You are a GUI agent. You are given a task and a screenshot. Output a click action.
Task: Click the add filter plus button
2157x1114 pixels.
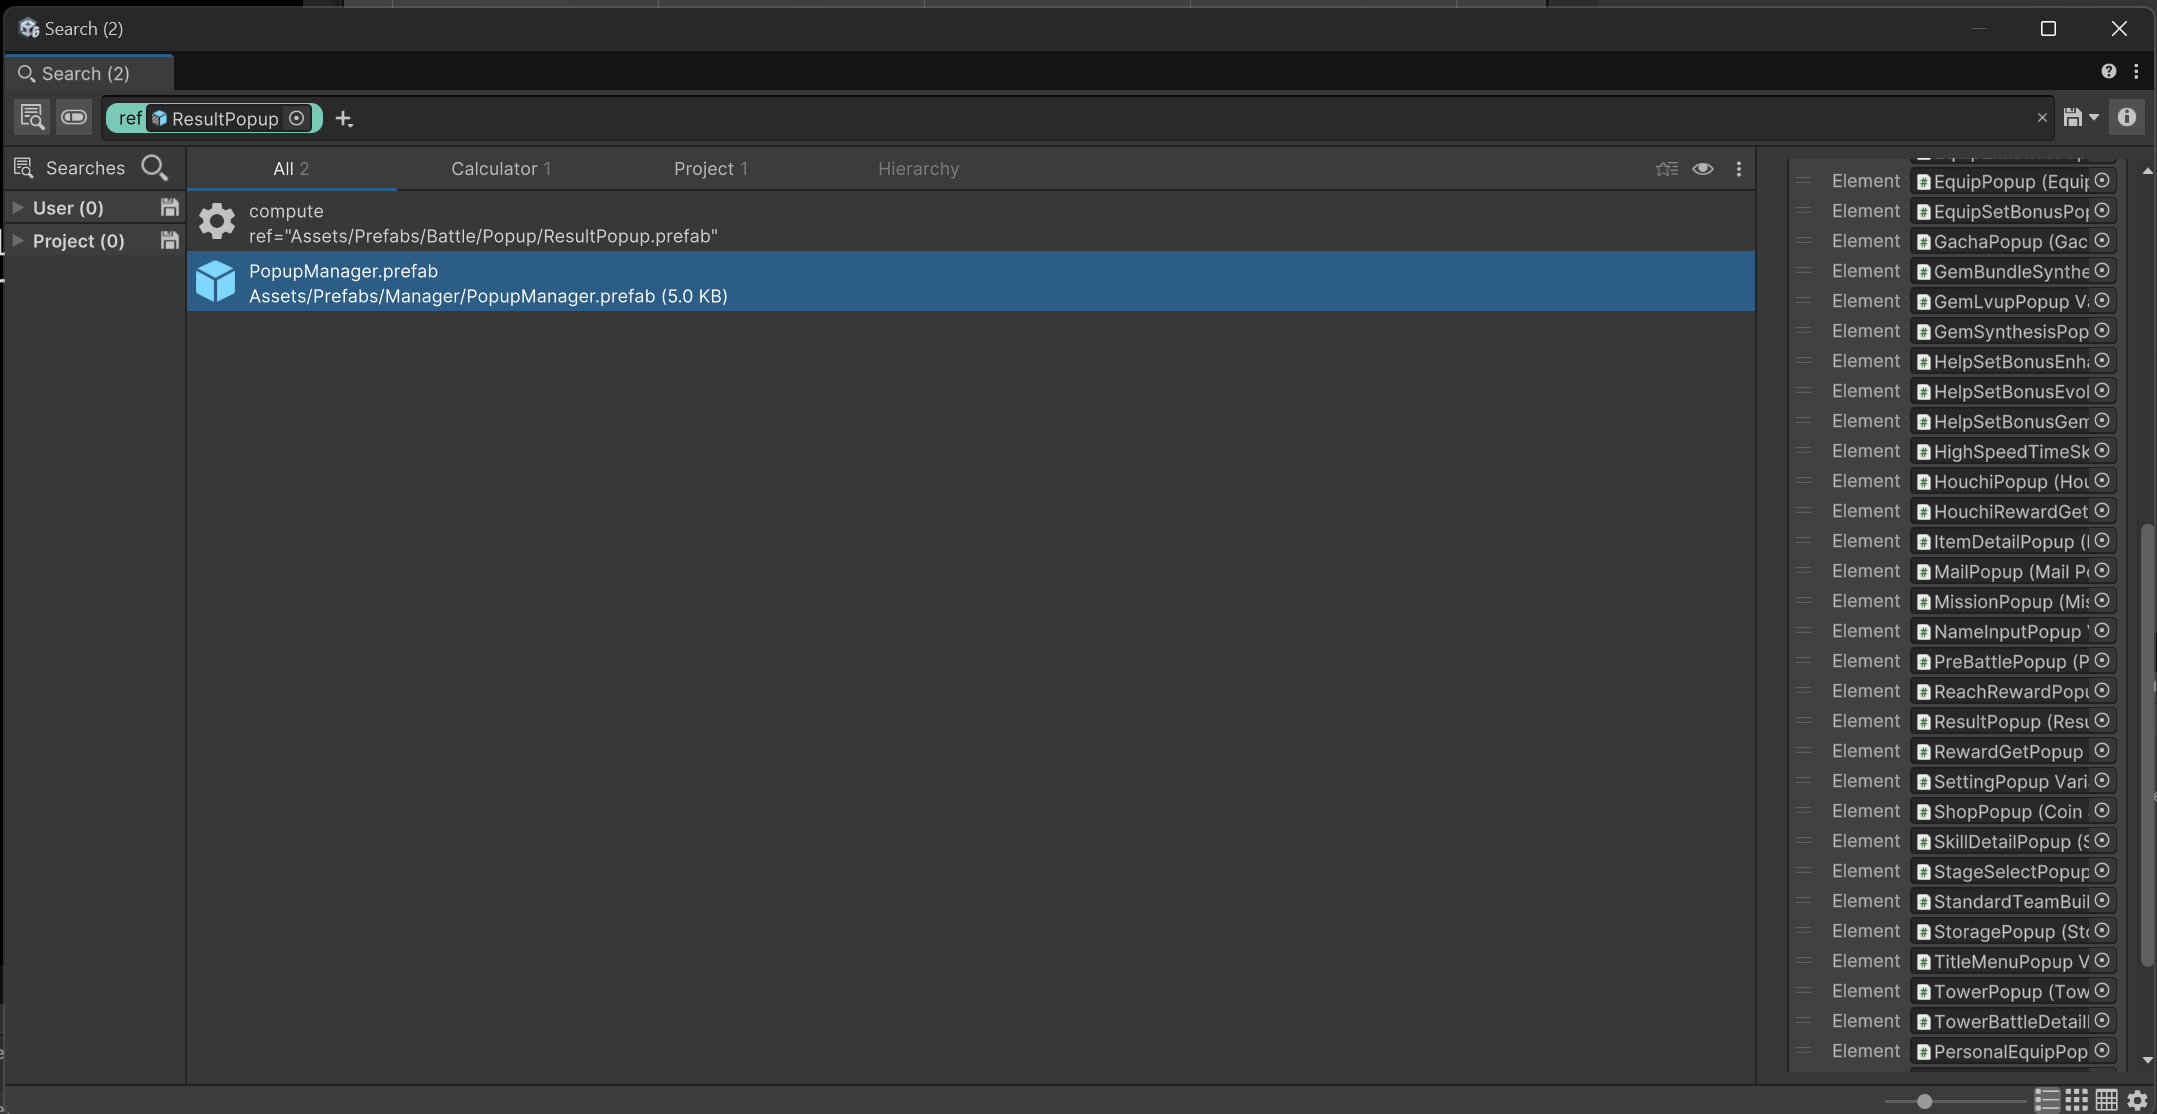coord(344,119)
